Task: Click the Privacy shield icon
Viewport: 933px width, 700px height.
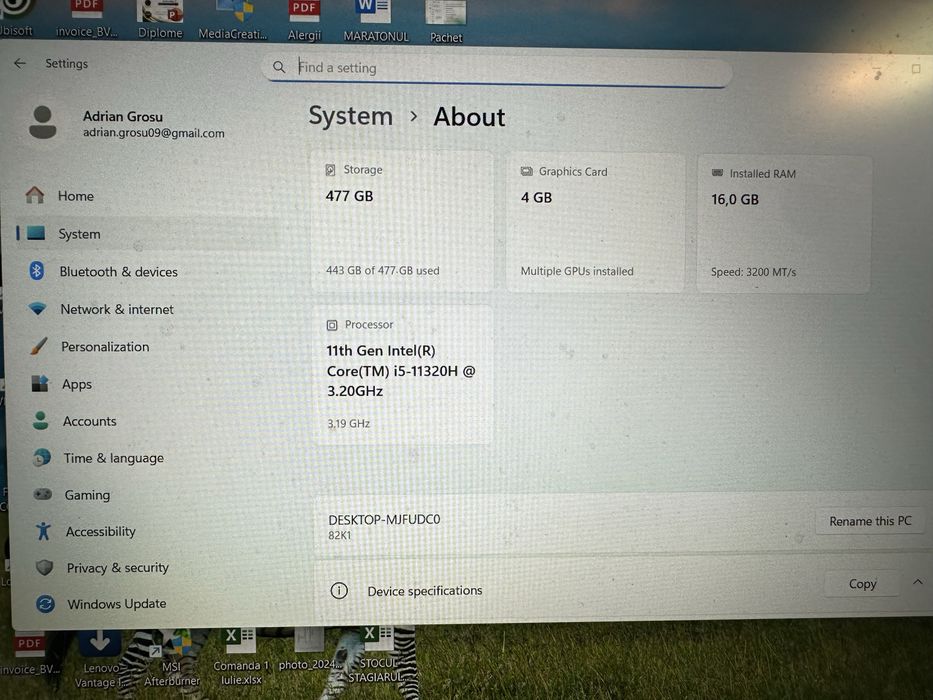Action: pos(44,567)
